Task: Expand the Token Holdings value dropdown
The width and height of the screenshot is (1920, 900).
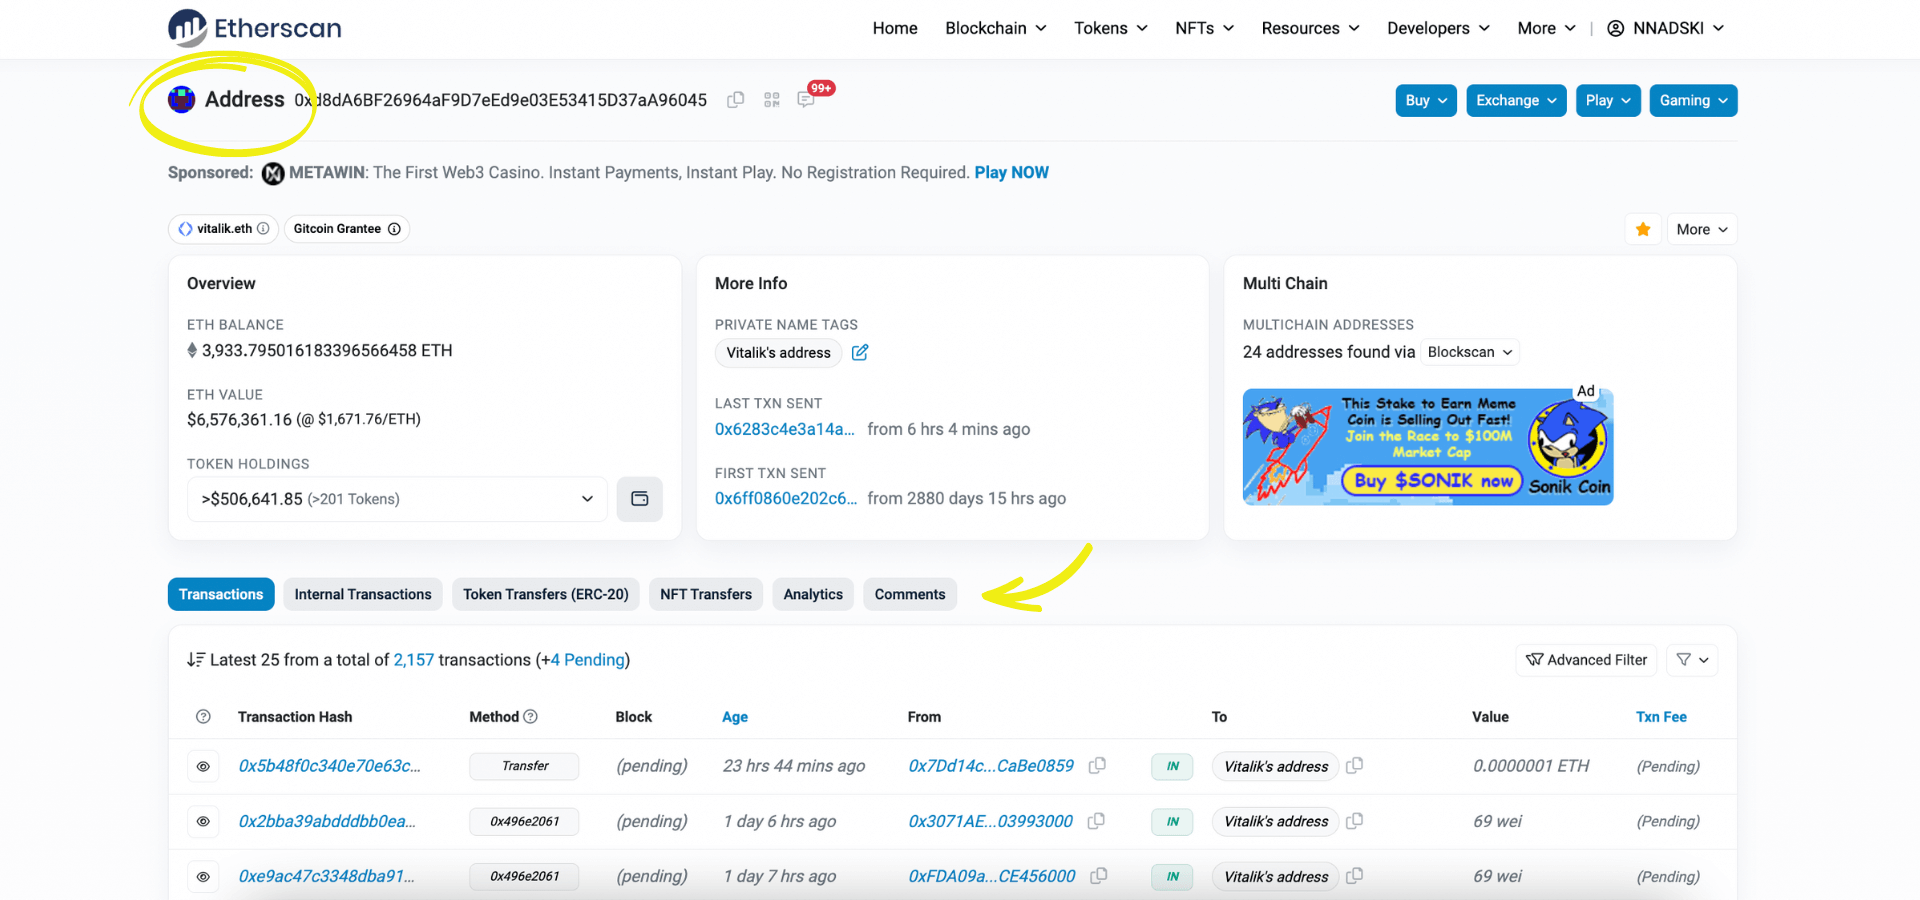Action: tap(587, 499)
